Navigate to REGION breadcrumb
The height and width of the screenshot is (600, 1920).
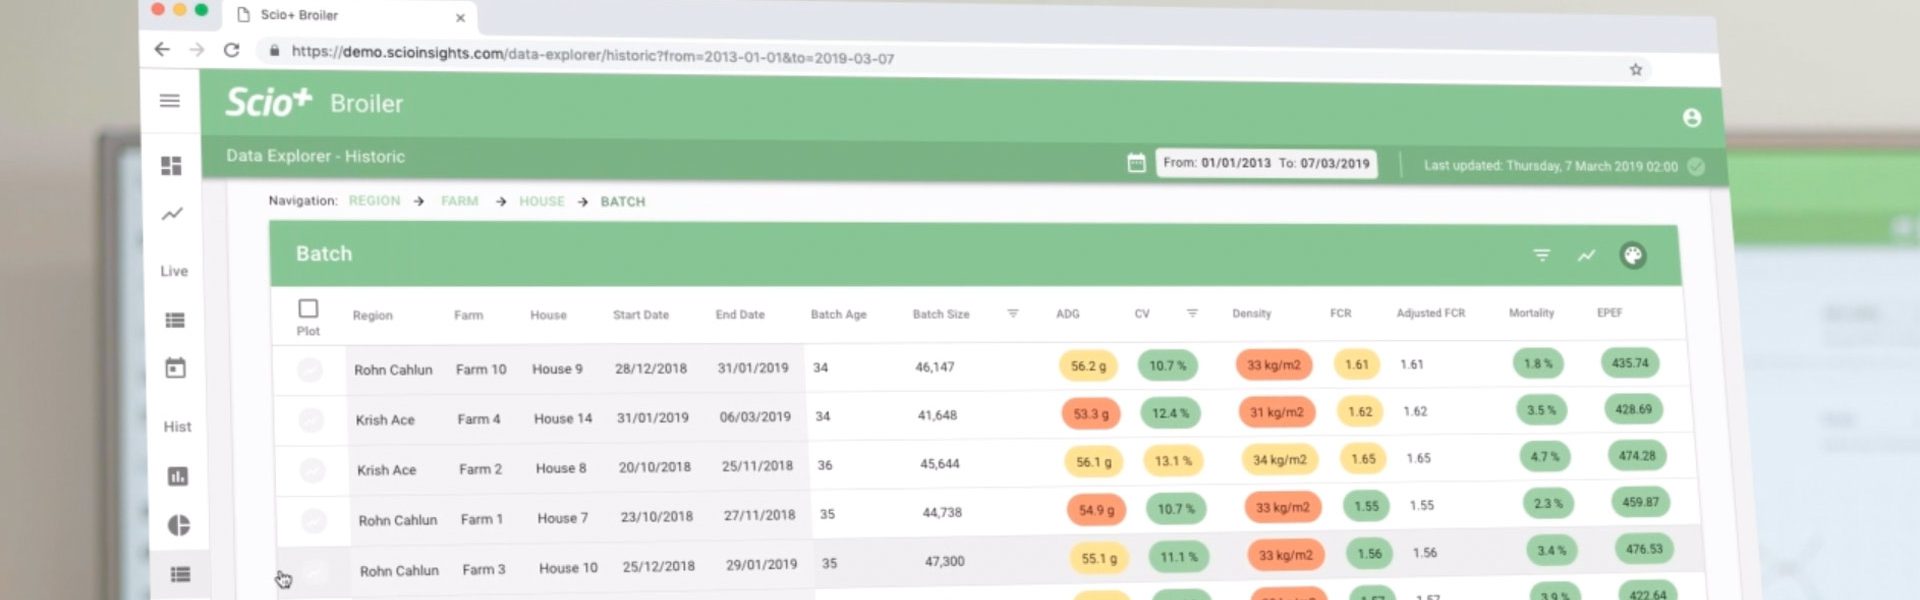[374, 201]
